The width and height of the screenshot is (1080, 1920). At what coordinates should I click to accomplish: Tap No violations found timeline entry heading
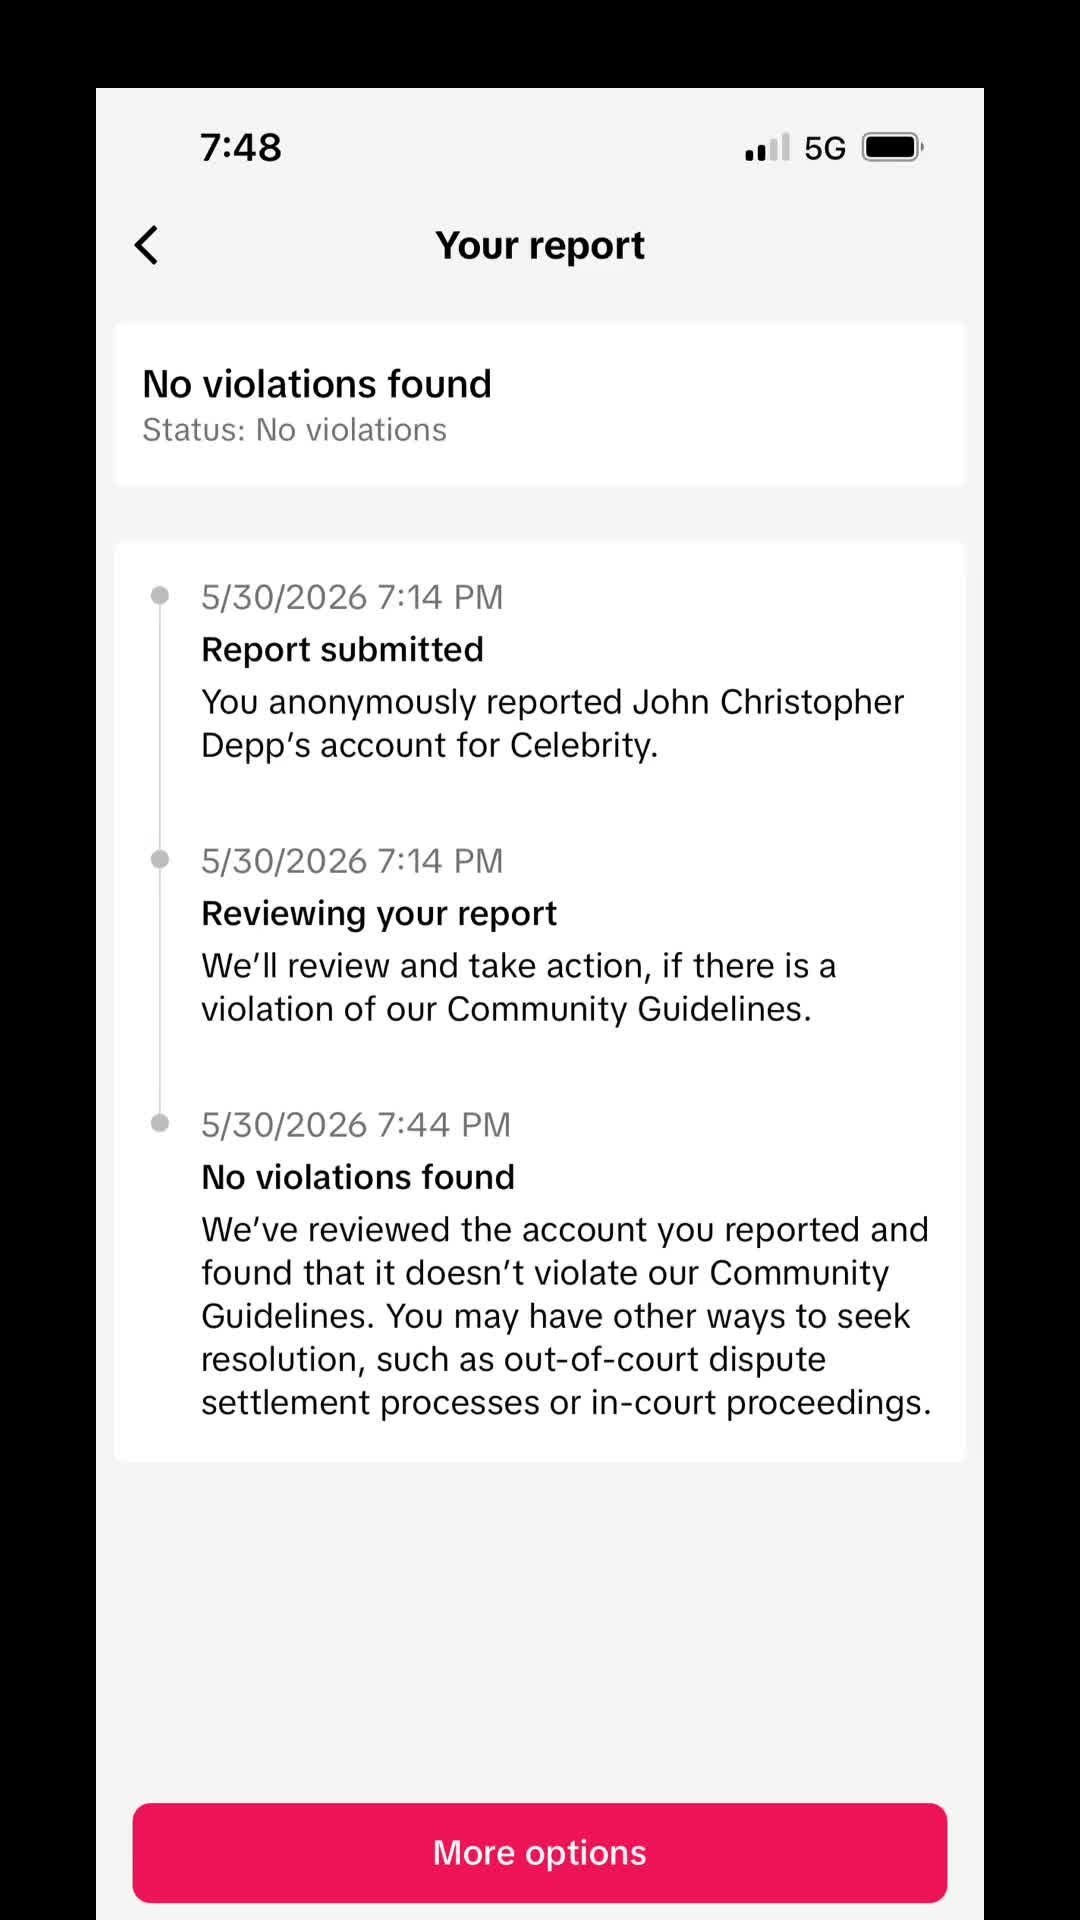358,1177
